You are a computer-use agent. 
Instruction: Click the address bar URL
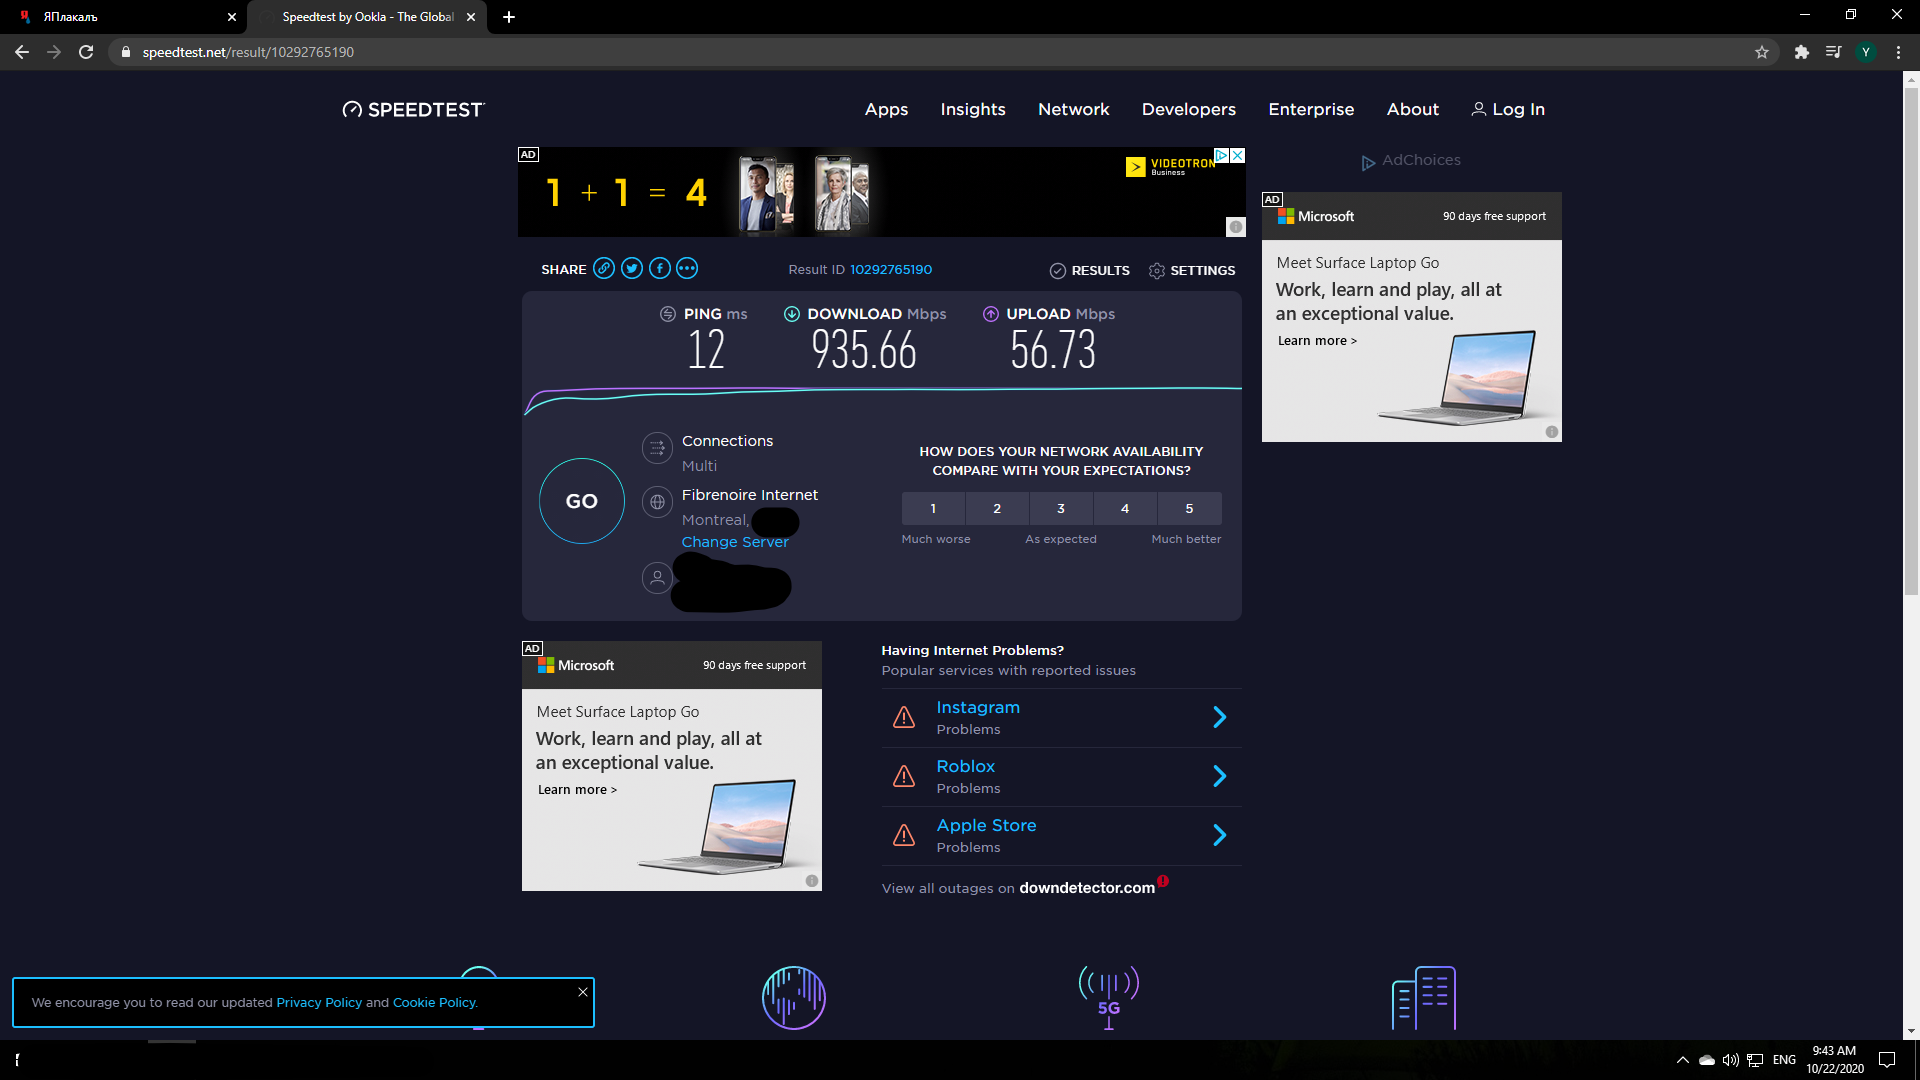point(248,52)
